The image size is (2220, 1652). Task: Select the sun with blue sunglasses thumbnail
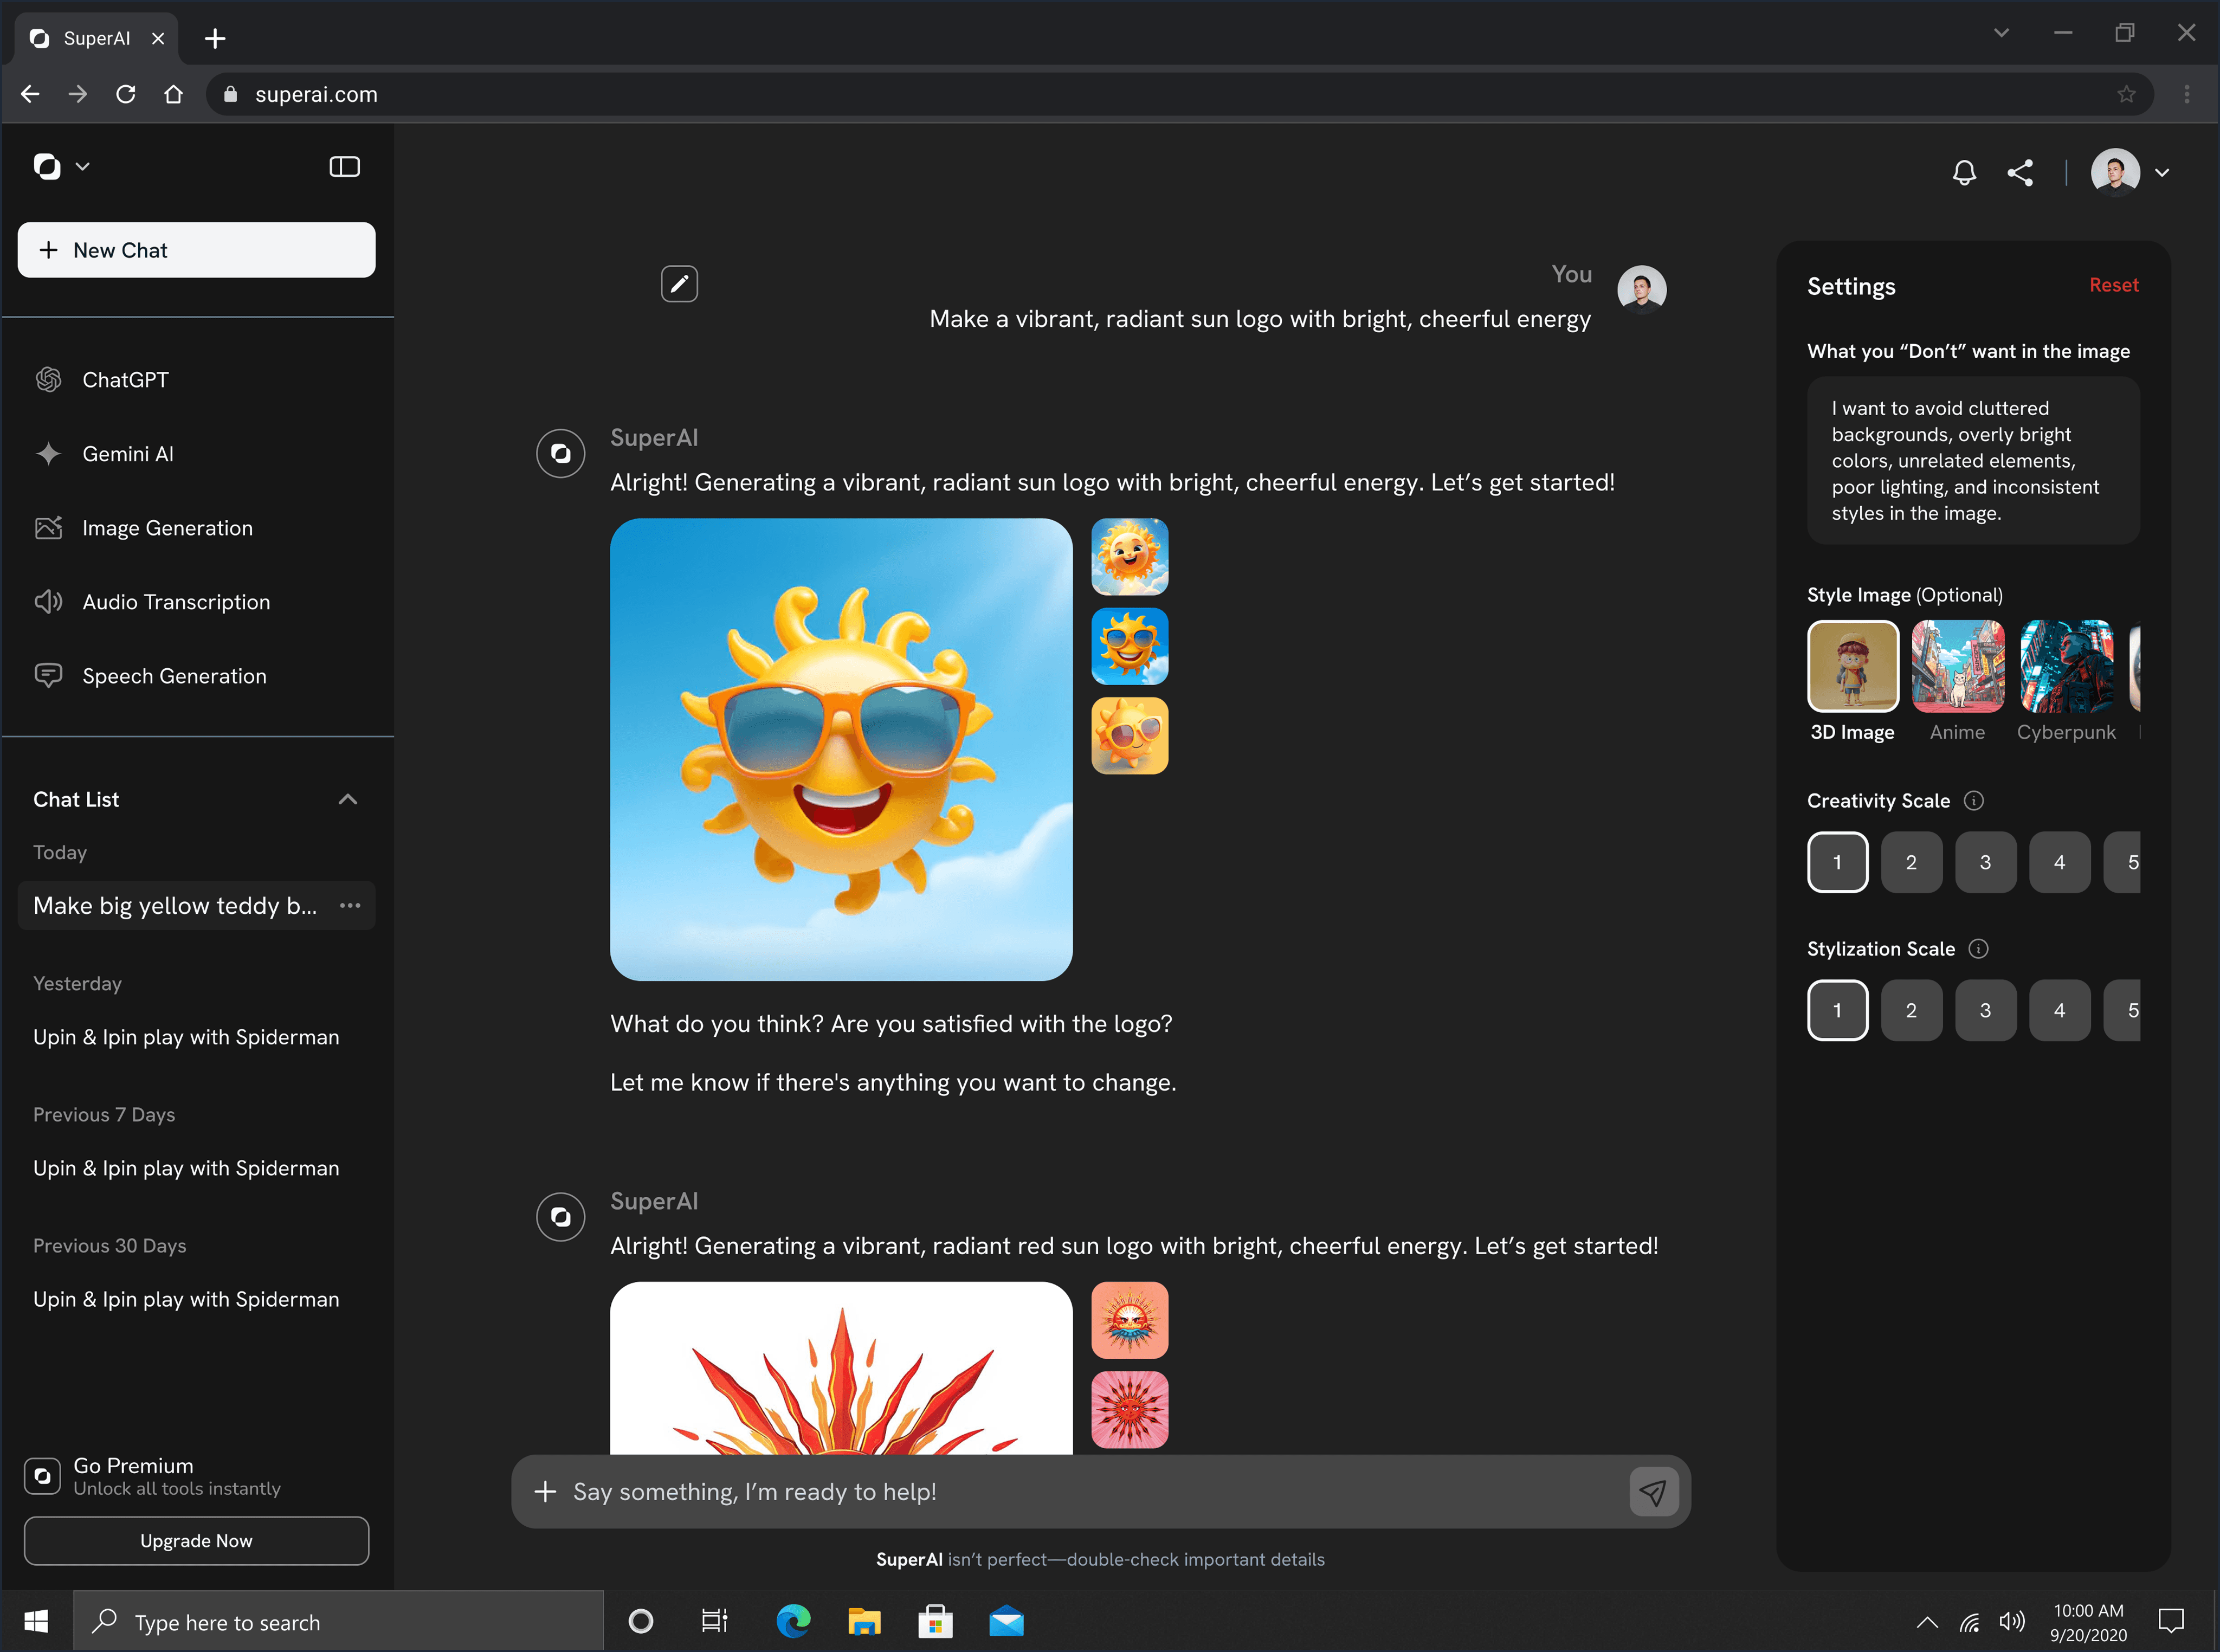(x=1129, y=646)
